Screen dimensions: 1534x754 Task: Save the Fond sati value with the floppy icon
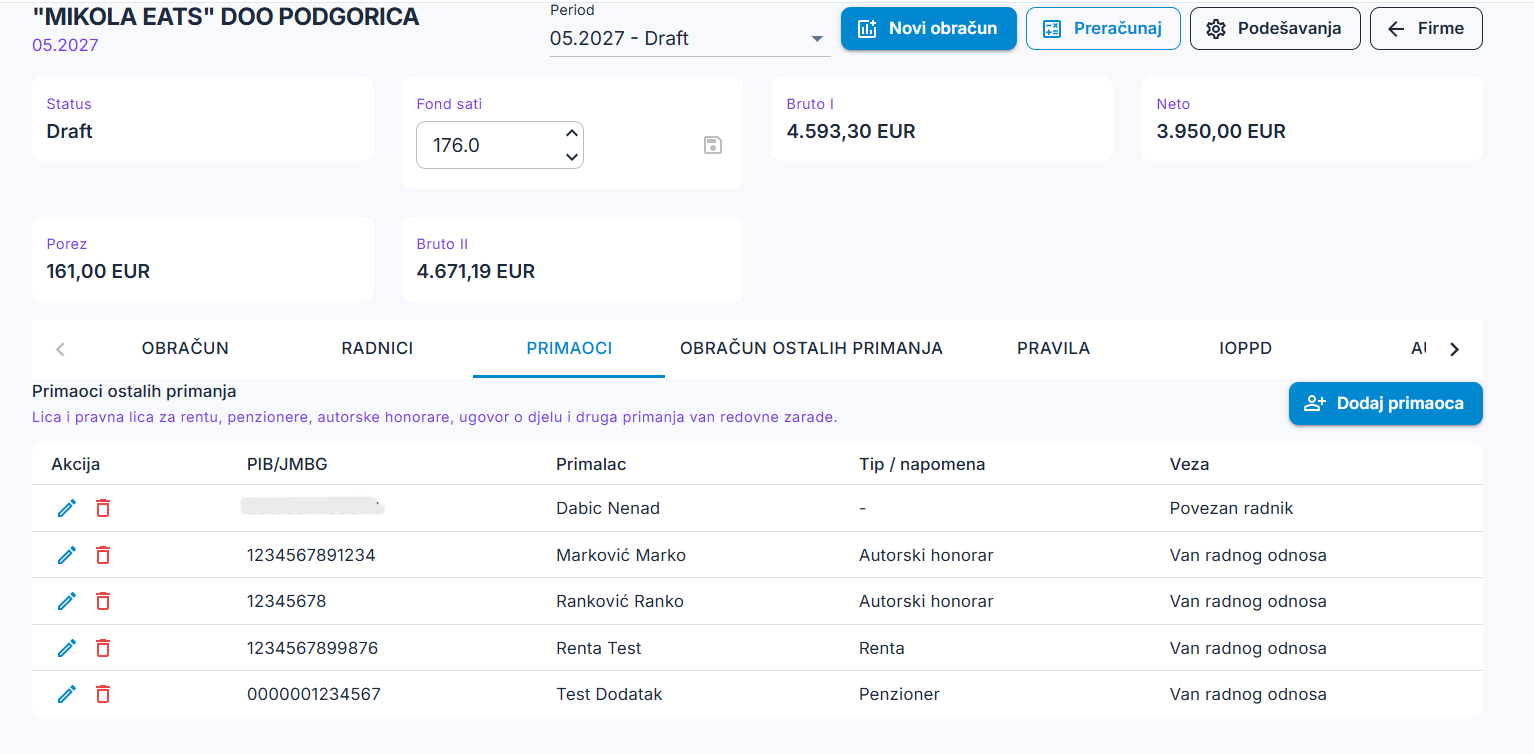[713, 145]
